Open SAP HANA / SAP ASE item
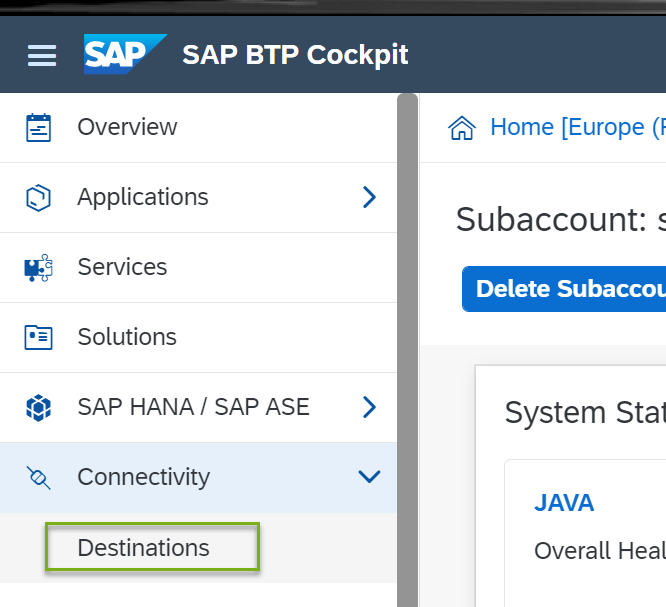Screen dimensions: 666x607 [198, 407]
